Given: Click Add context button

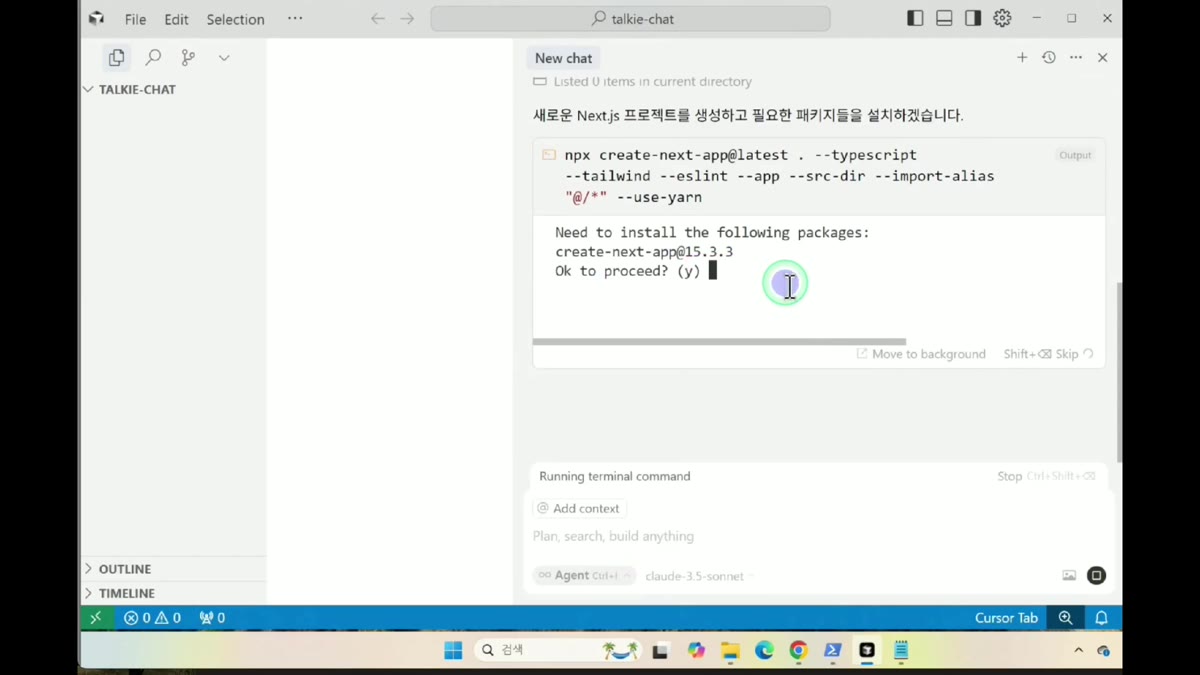Looking at the screenshot, I should pos(579,508).
